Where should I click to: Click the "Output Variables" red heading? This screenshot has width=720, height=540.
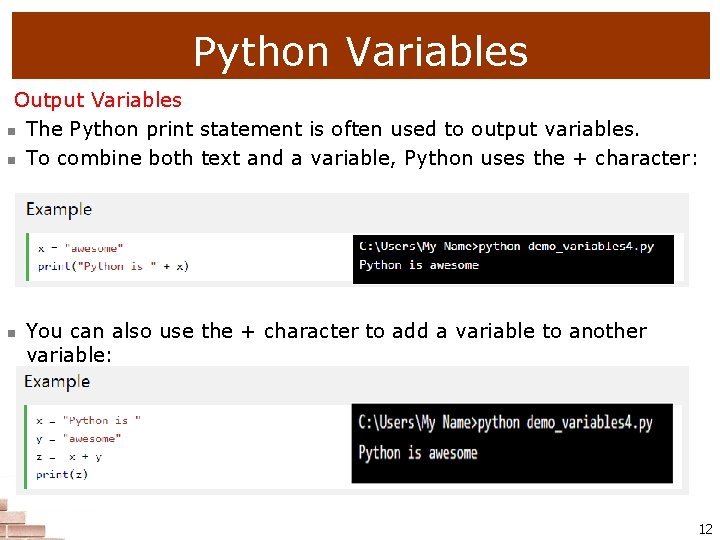point(98,100)
